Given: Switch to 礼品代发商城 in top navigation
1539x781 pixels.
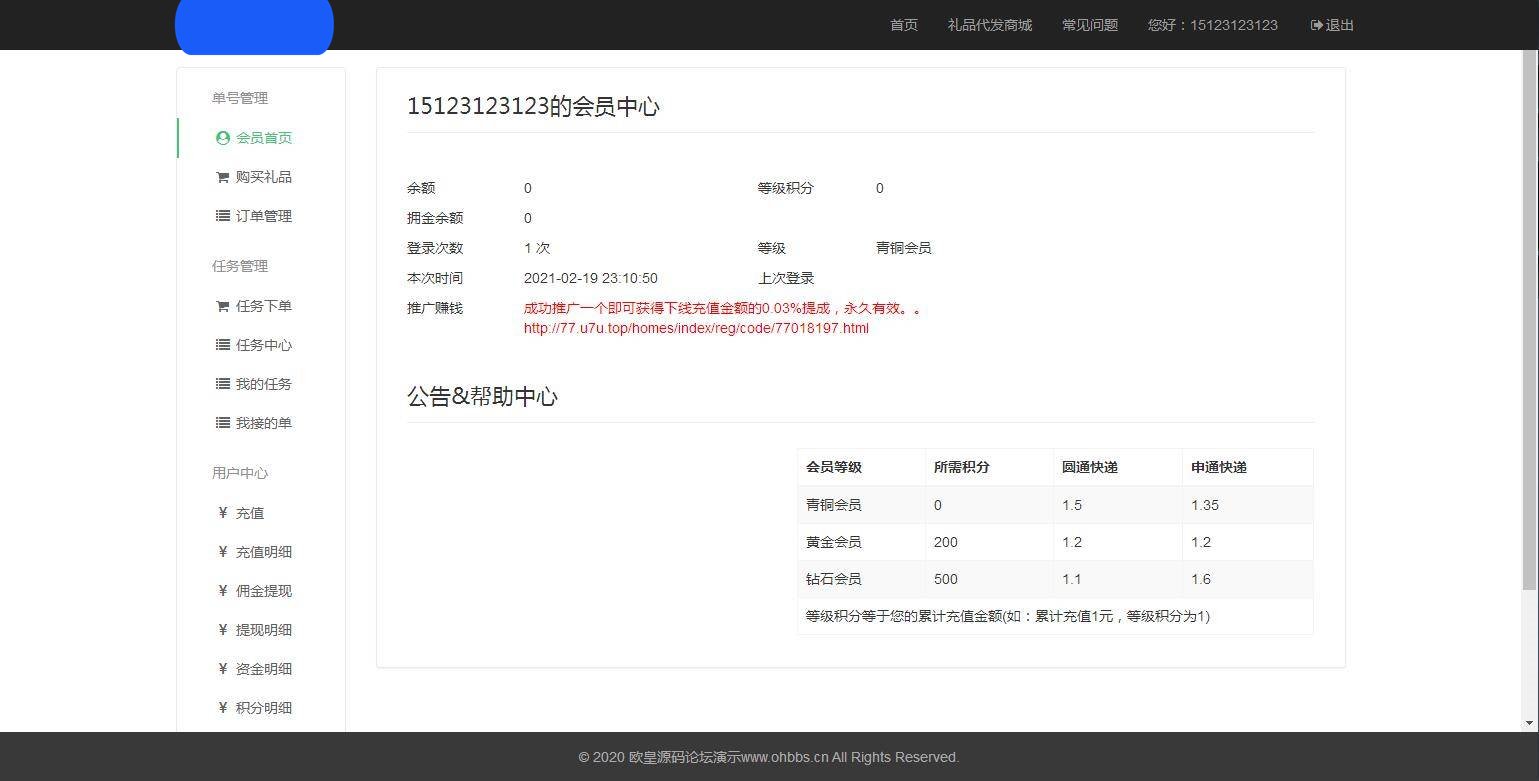Looking at the screenshot, I should click(989, 25).
